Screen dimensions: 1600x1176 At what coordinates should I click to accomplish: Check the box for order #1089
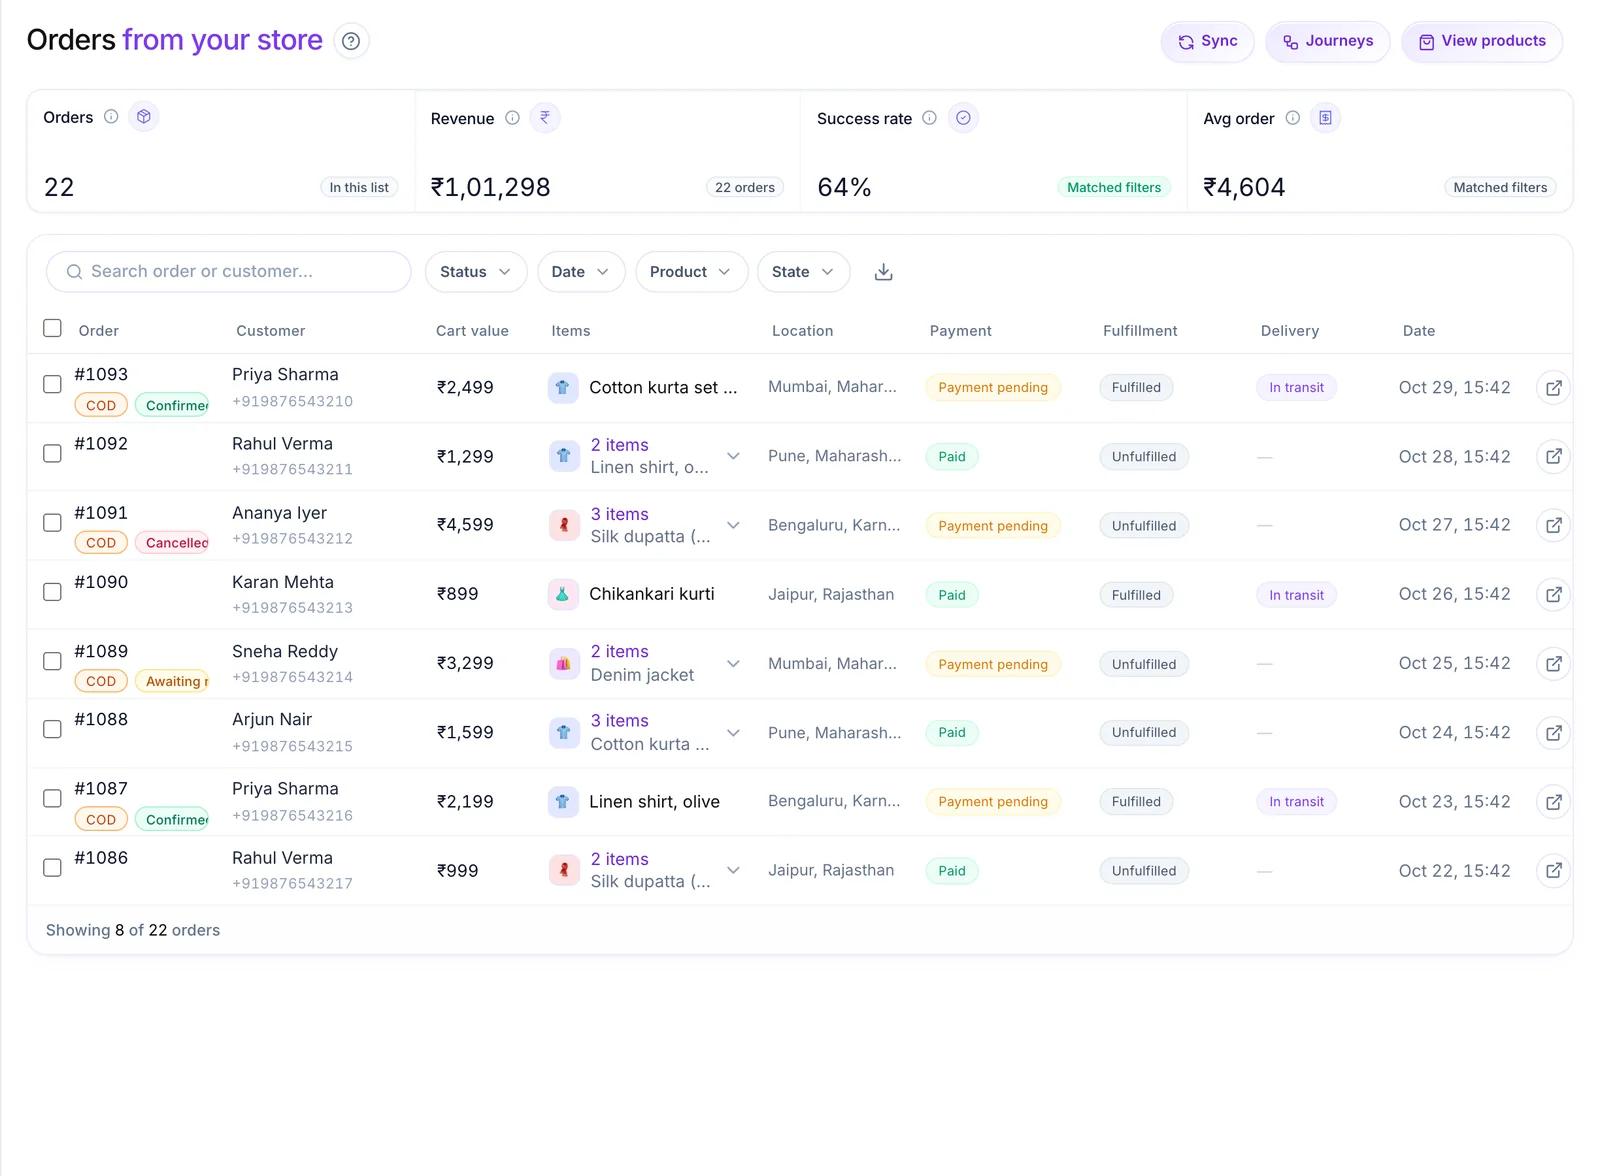click(53, 661)
